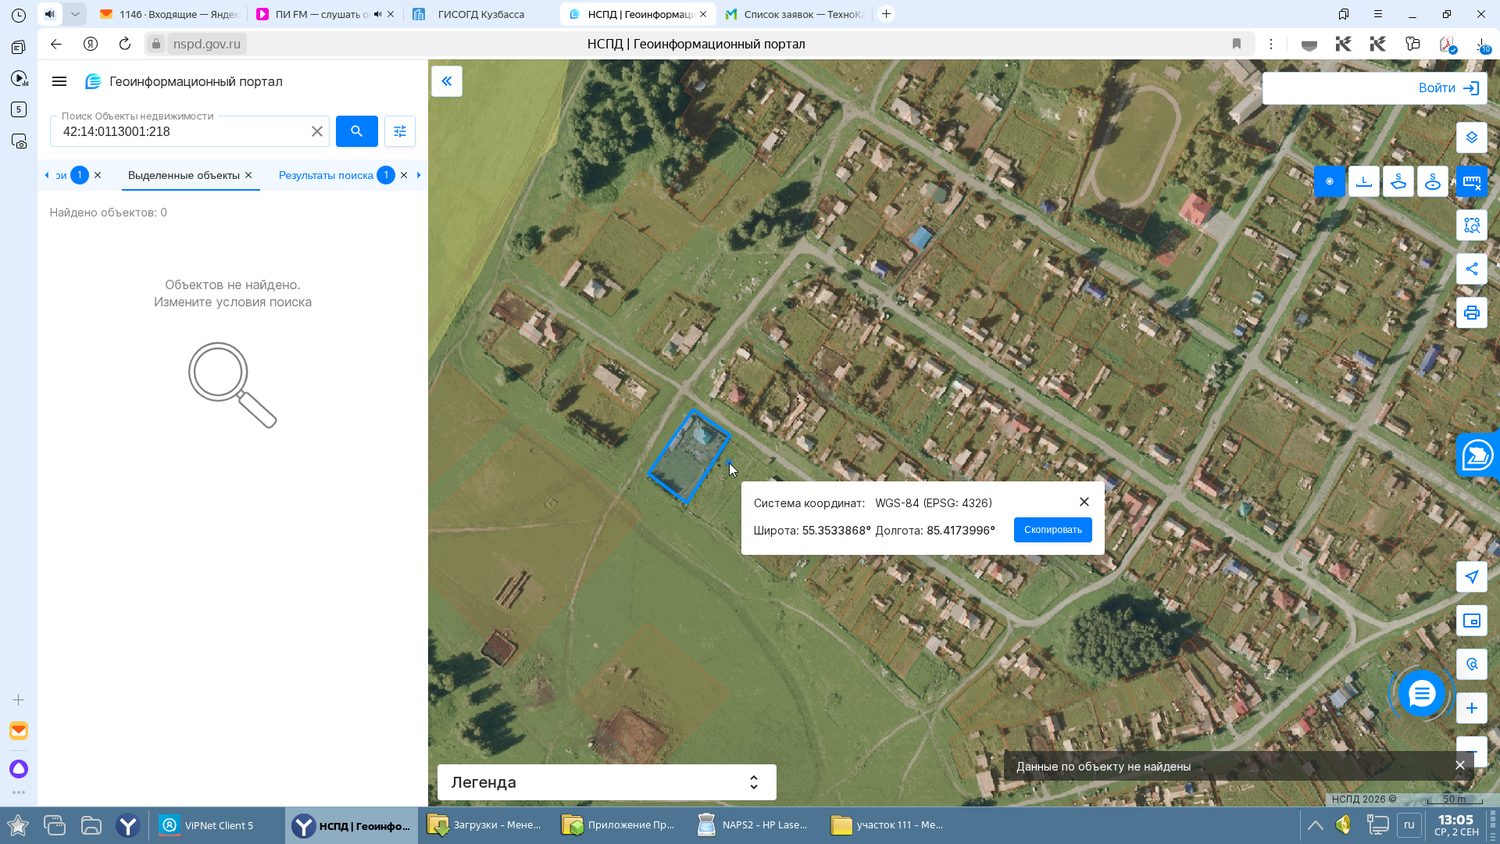Screen dimensions: 1500x844
Task: Clear the cadastral number search field
Action: click(x=317, y=131)
